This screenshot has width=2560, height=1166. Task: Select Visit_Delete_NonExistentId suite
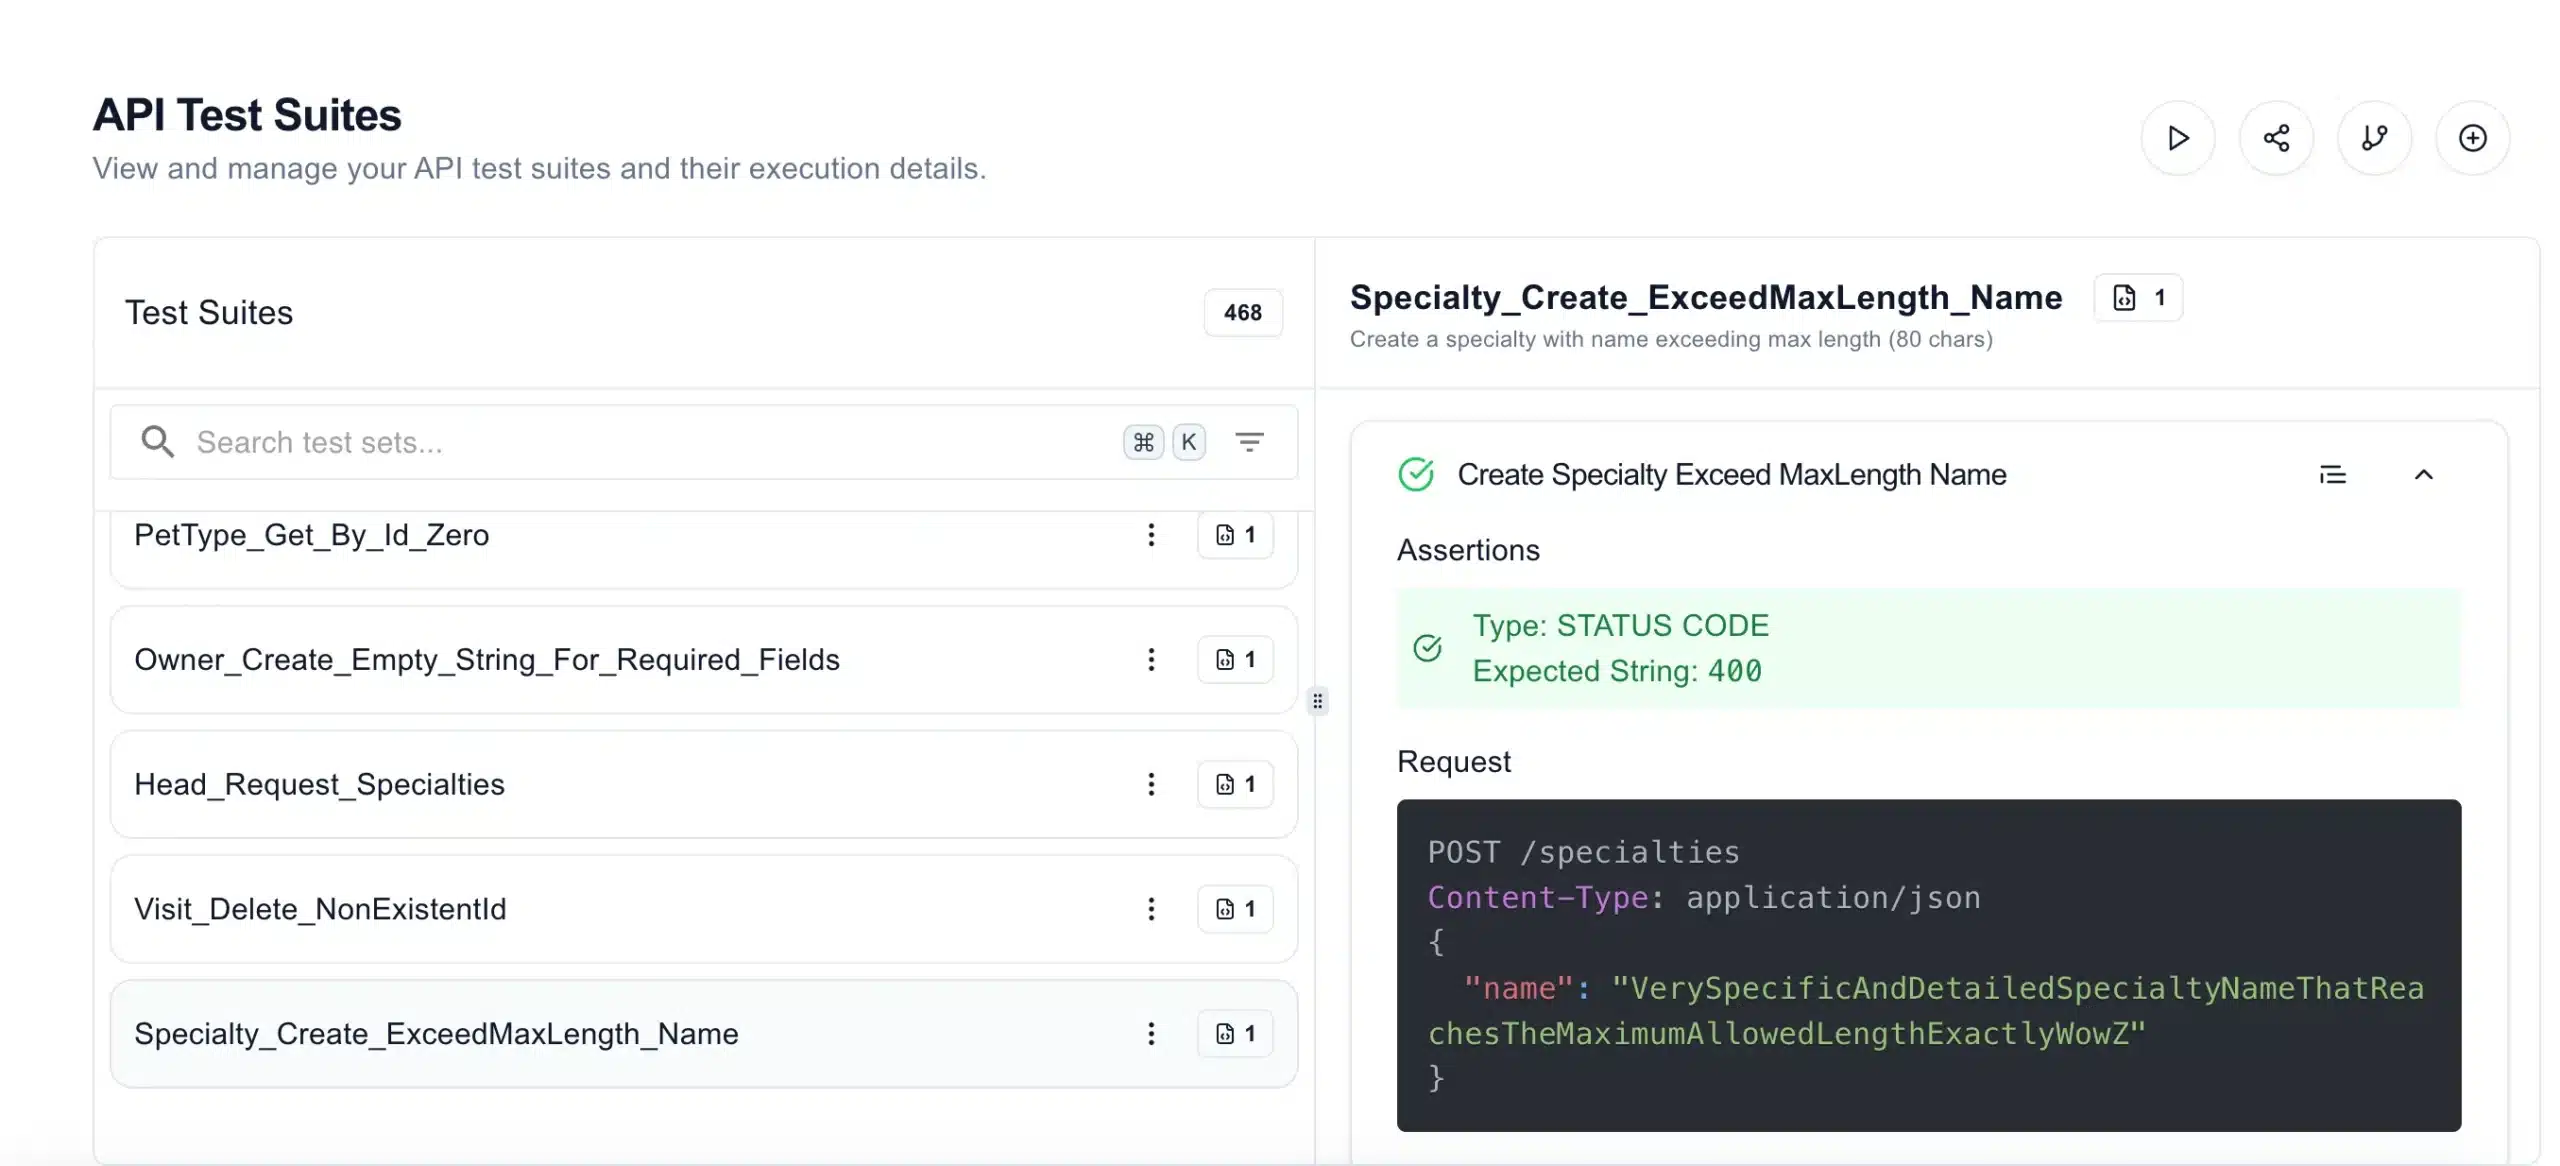pos(703,908)
